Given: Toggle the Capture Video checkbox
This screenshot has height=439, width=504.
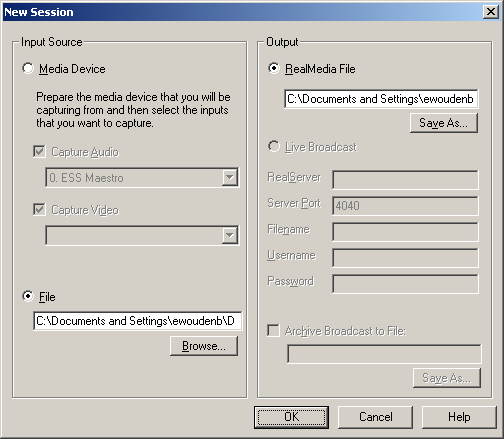Looking at the screenshot, I should click(x=39, y=210).
